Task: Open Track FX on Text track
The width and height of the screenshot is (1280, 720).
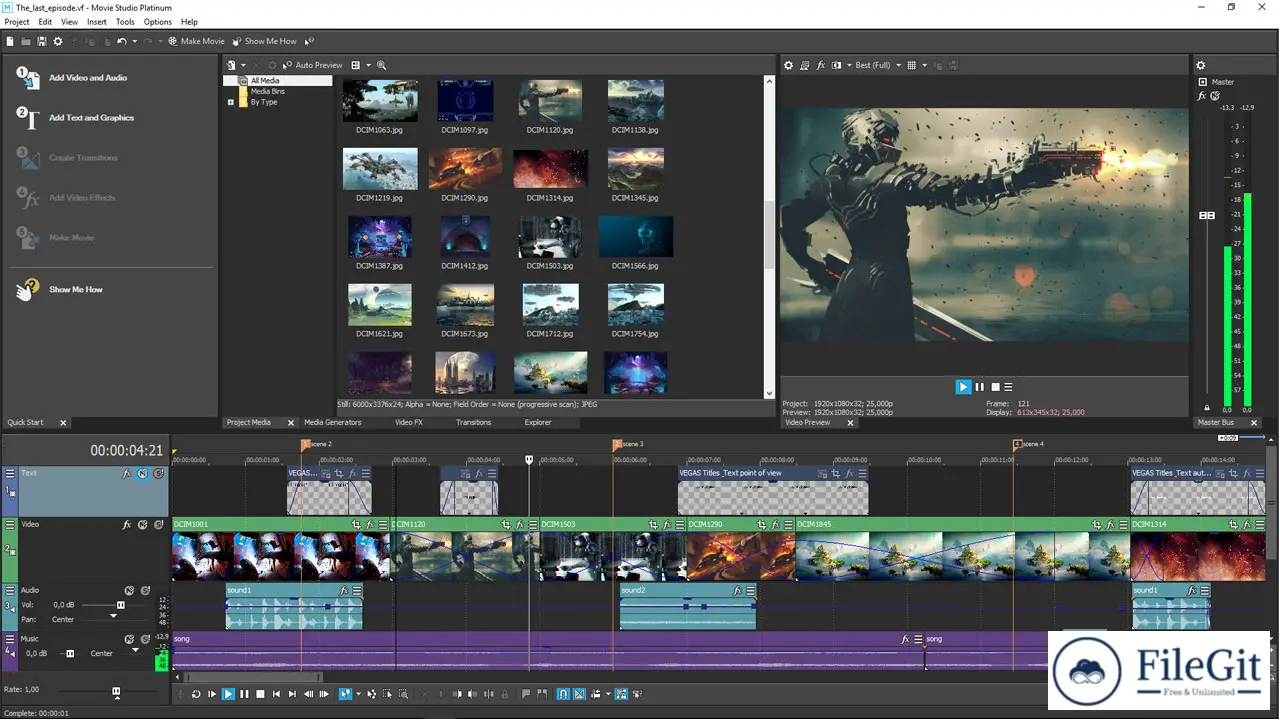Action: click(x=127, y=473)
